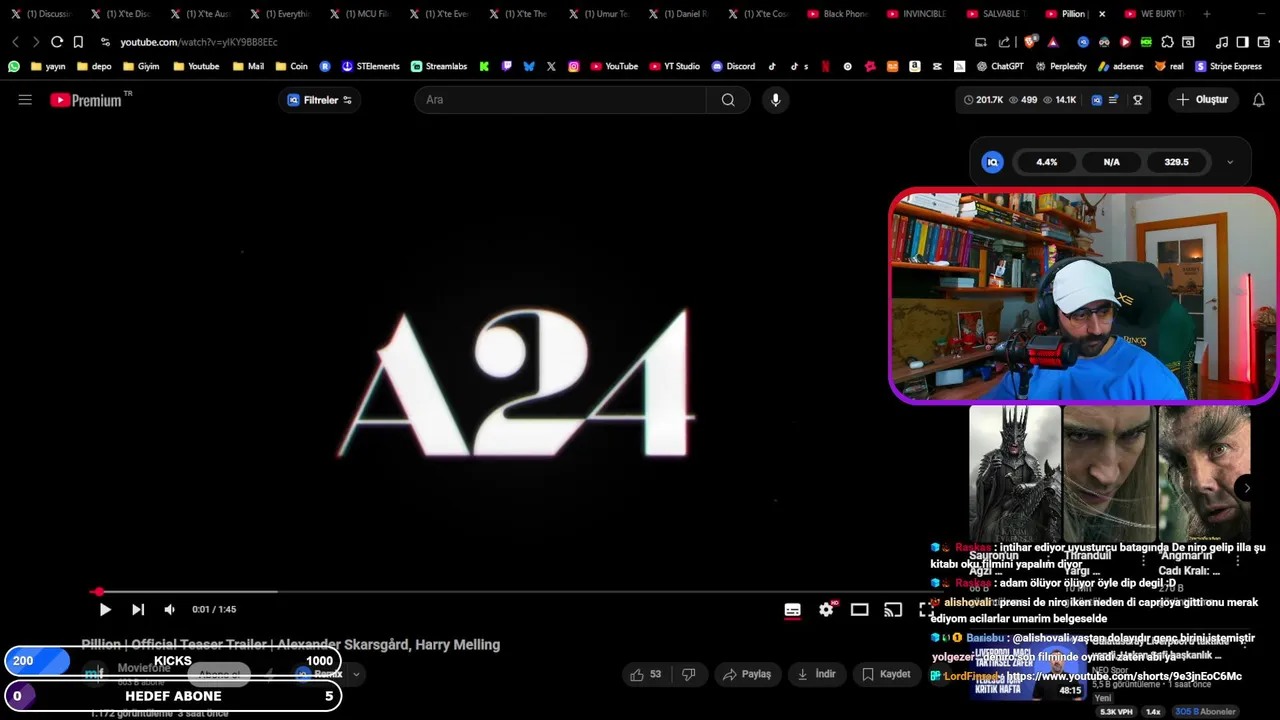Go forward in browser history
1280x720 pixels.
36,42
